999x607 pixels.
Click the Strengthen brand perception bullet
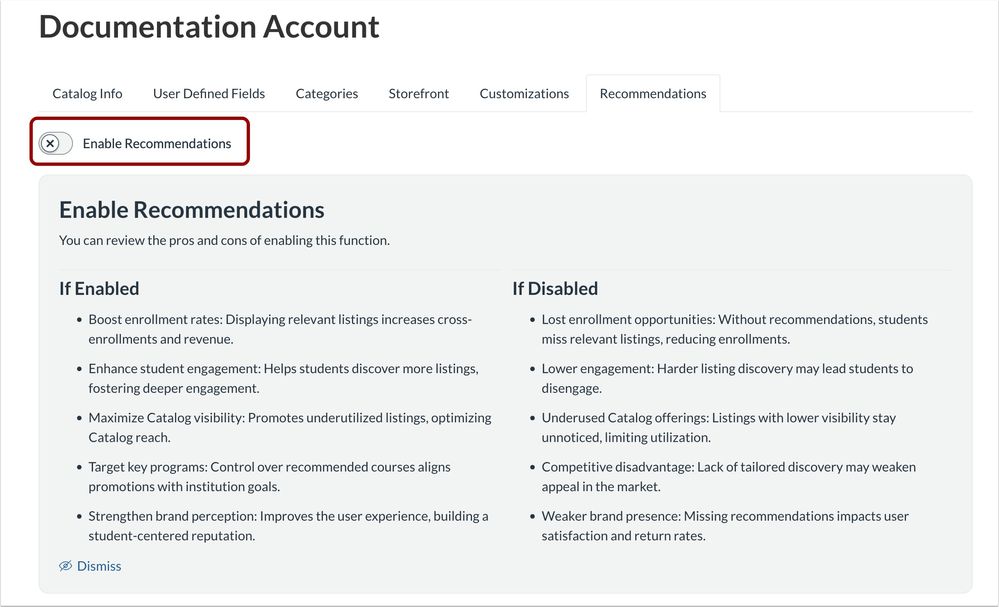pos(288,525)
